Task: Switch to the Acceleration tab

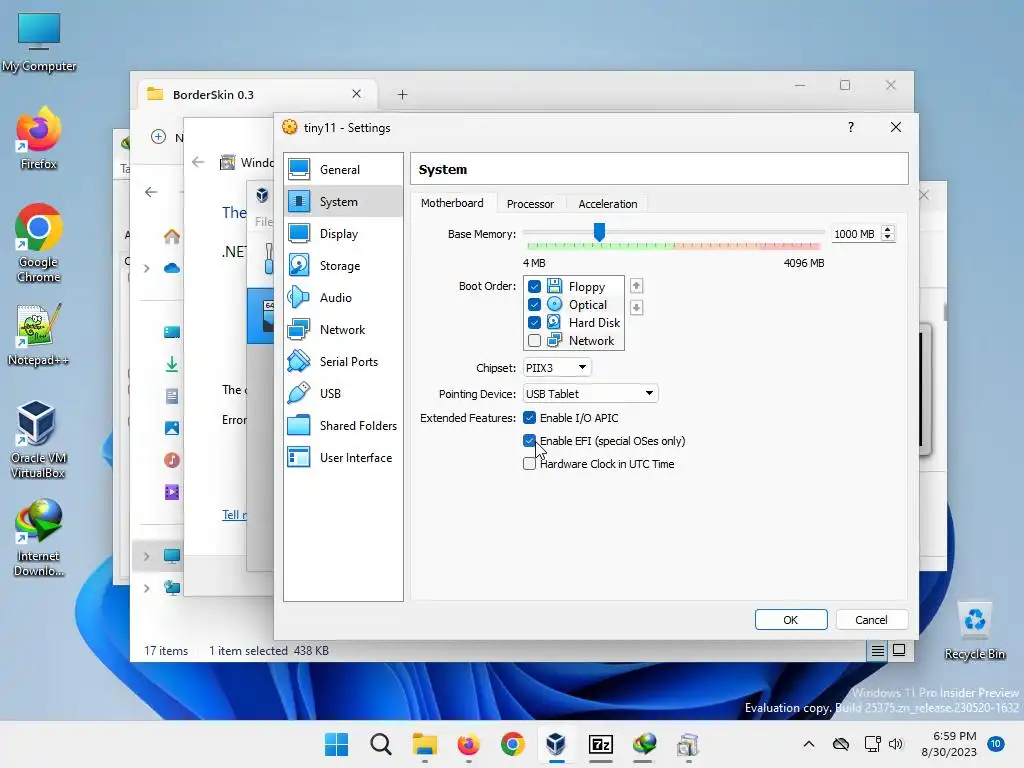Action: click(607, 204)
